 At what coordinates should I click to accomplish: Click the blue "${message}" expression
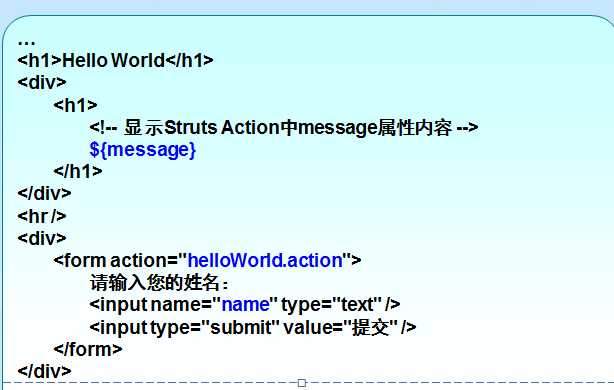pyautogui.click(x=143, y=150)
